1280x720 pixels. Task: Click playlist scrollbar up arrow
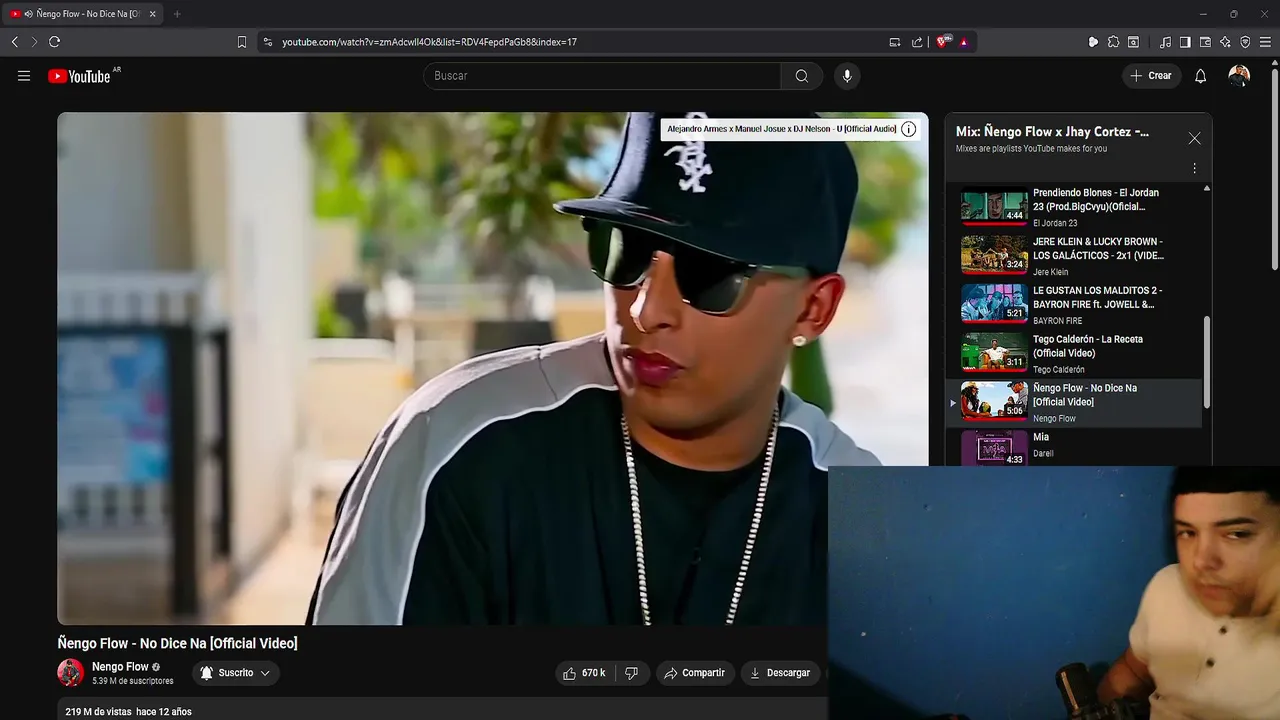coord(1207,188)
